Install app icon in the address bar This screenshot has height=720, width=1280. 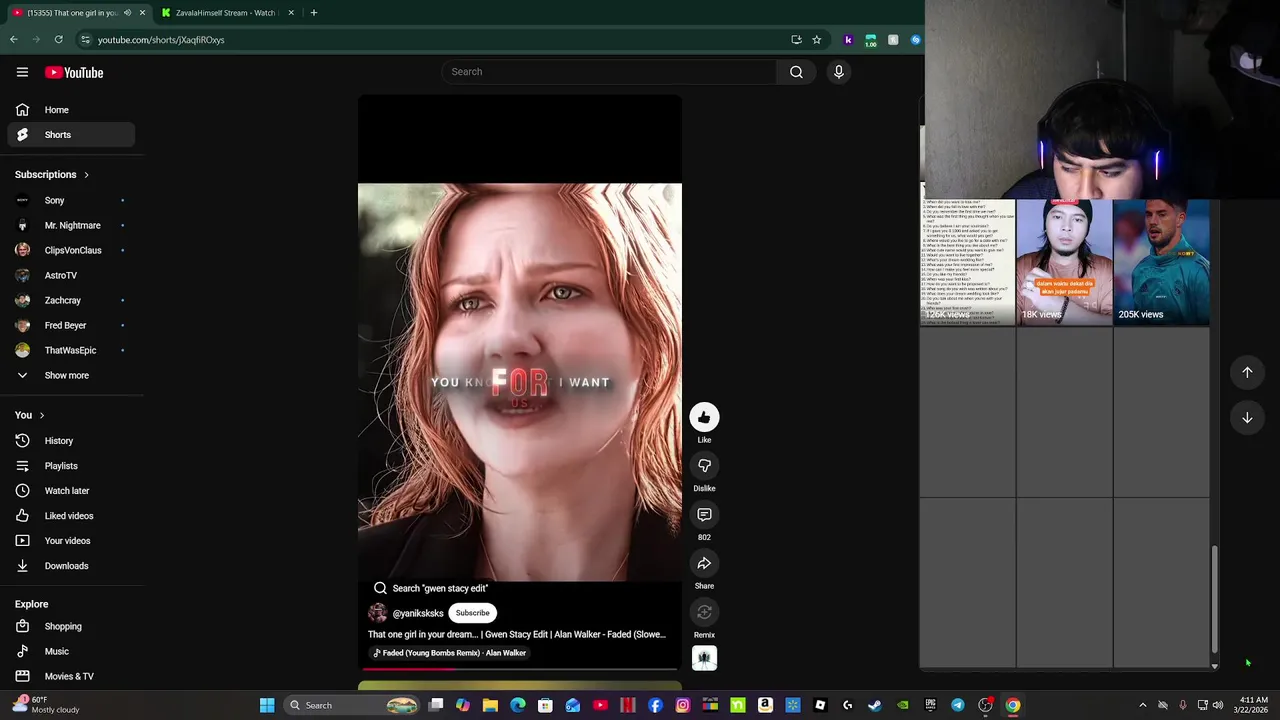tap(796, 40)
